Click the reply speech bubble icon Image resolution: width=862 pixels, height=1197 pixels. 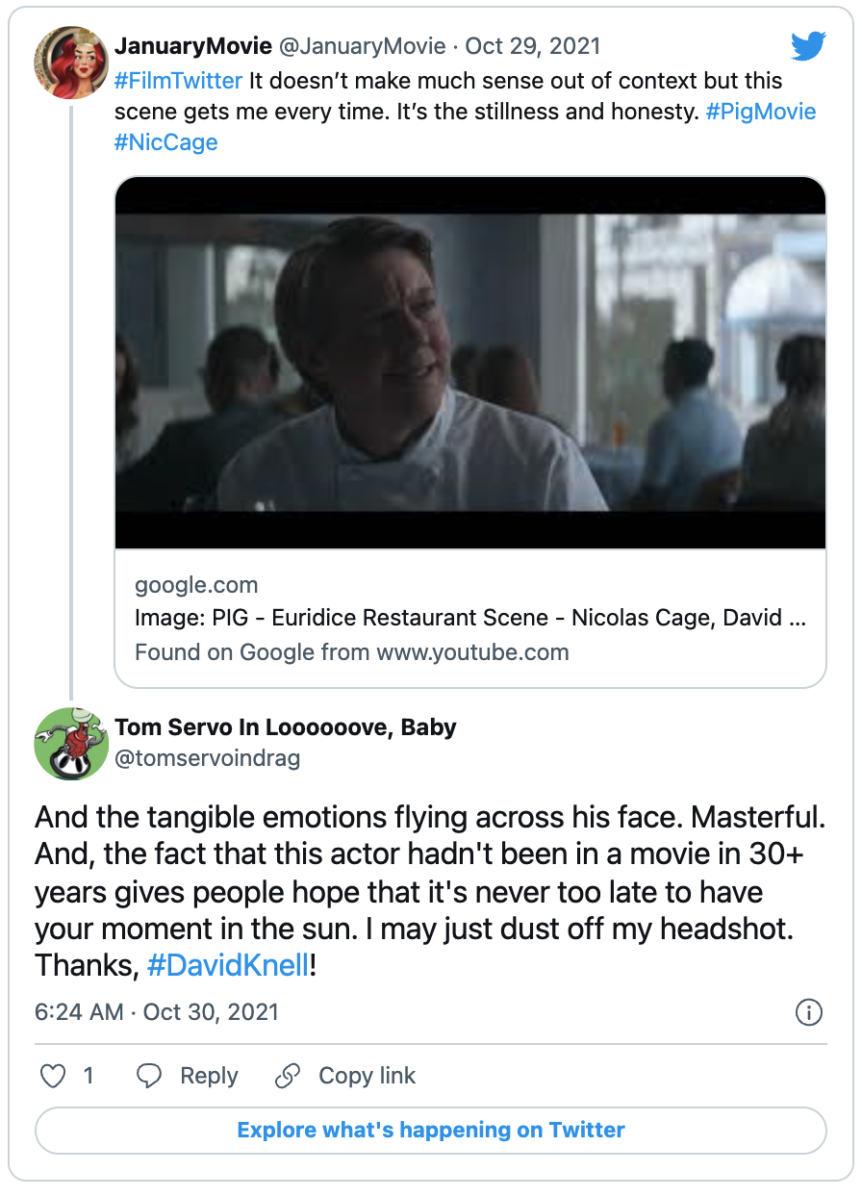click(x=148, y=1076)
